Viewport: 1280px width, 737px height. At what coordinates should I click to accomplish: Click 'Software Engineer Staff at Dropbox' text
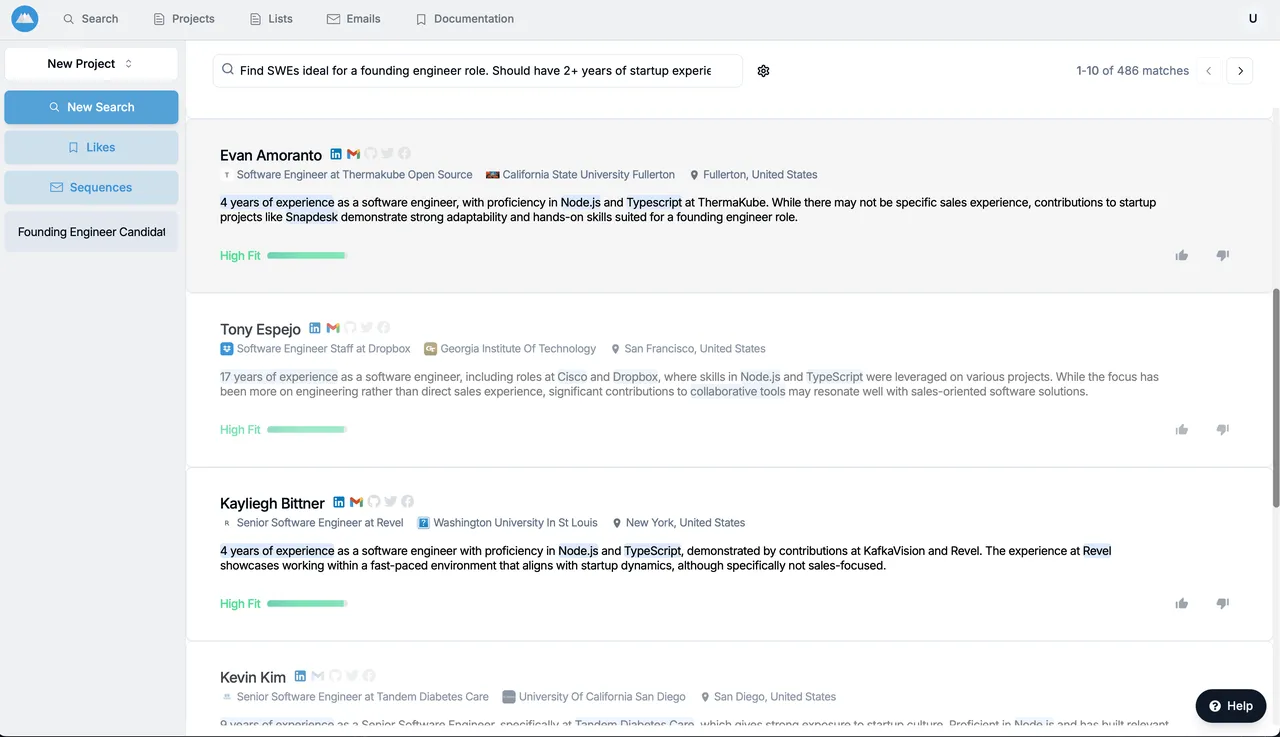324,349
